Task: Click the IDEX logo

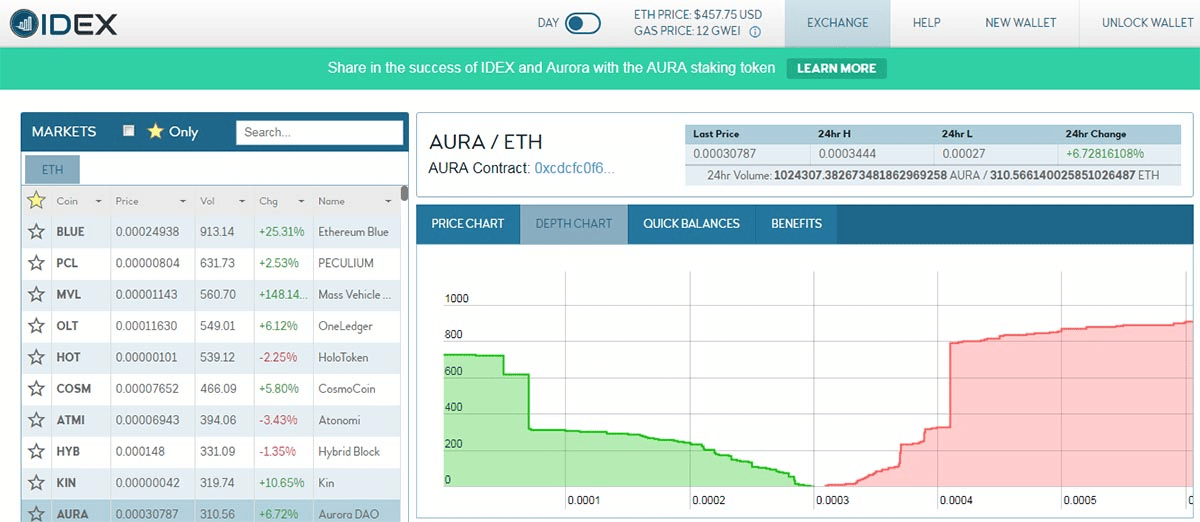Action: pyautogui.click(x=62, y=22)
